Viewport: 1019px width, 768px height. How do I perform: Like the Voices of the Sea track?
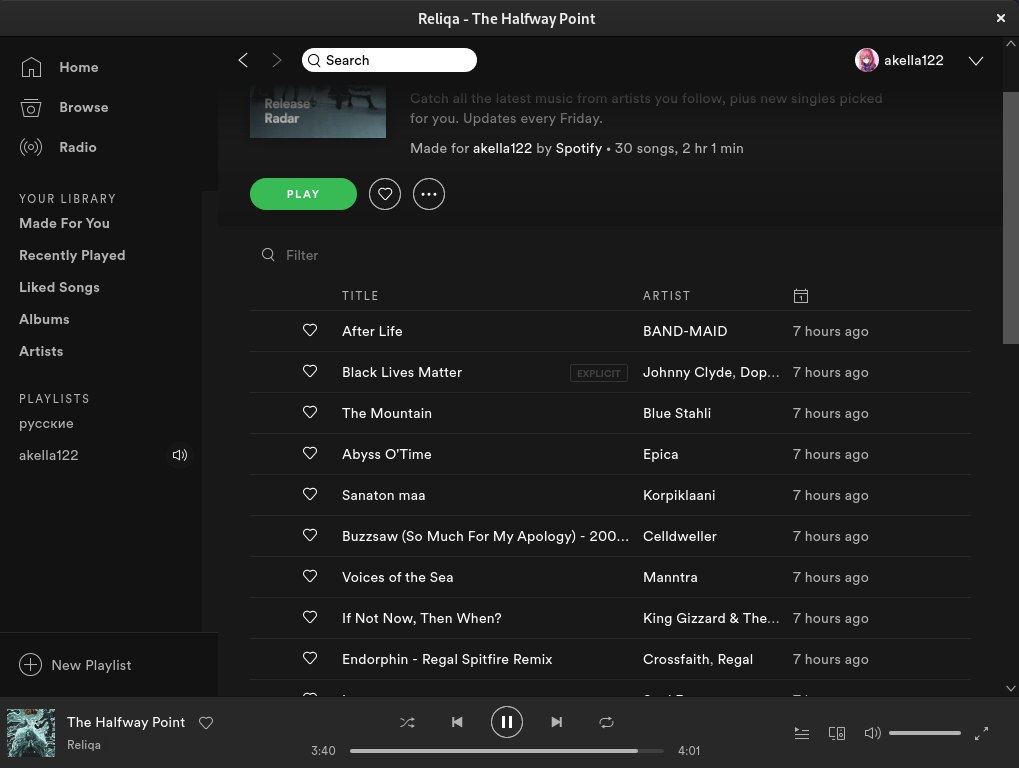pos(310,576)
